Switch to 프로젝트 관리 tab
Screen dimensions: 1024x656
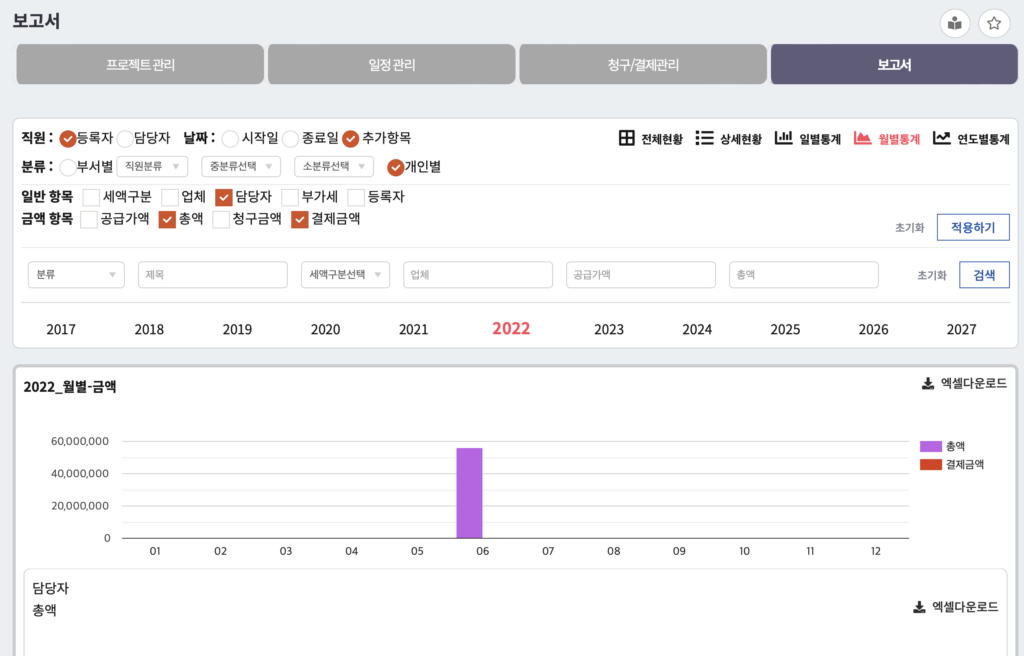click(x=140, y=64)
